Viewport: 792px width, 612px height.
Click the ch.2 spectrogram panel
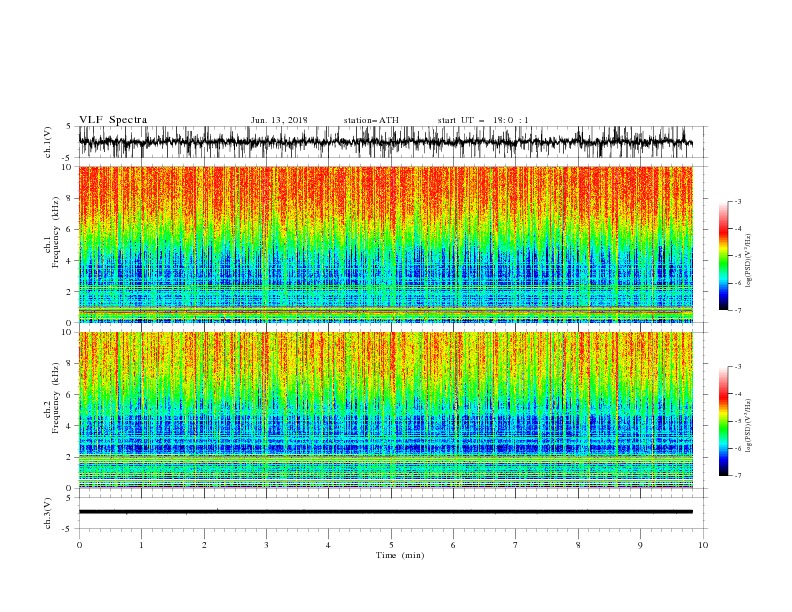385,410
